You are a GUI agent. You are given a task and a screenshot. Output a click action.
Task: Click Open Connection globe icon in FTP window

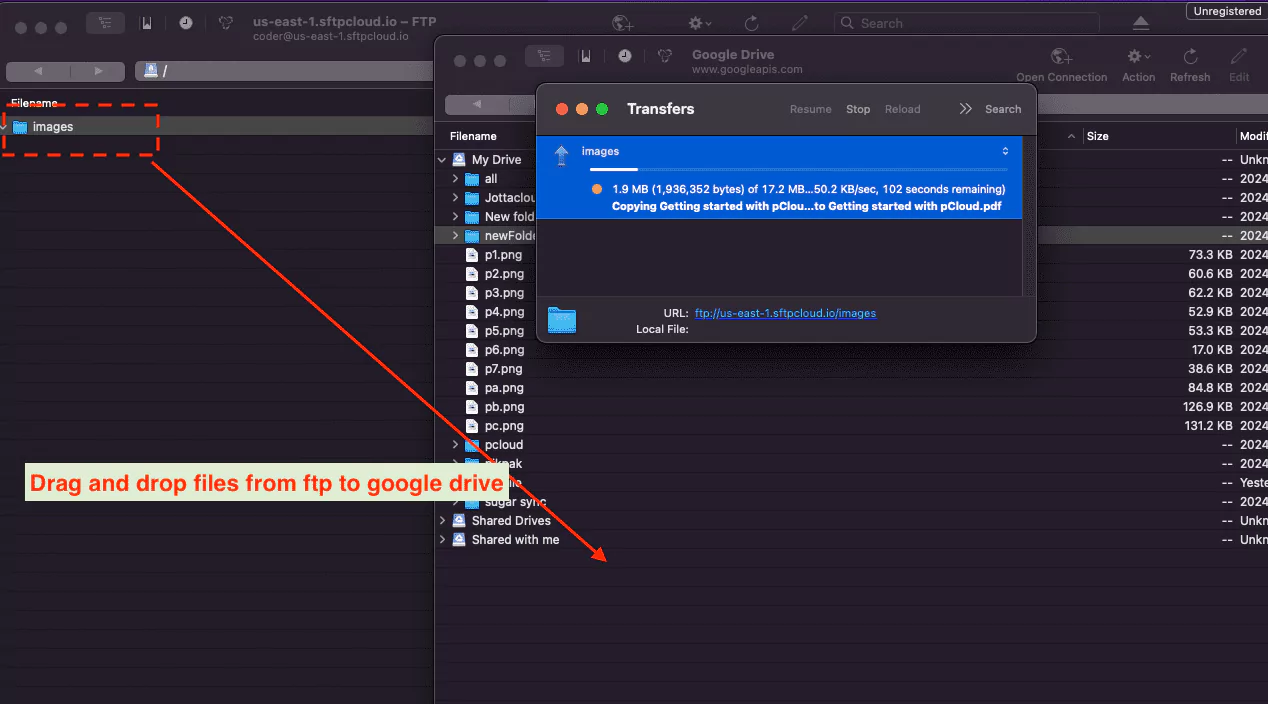tap(623, 23)
